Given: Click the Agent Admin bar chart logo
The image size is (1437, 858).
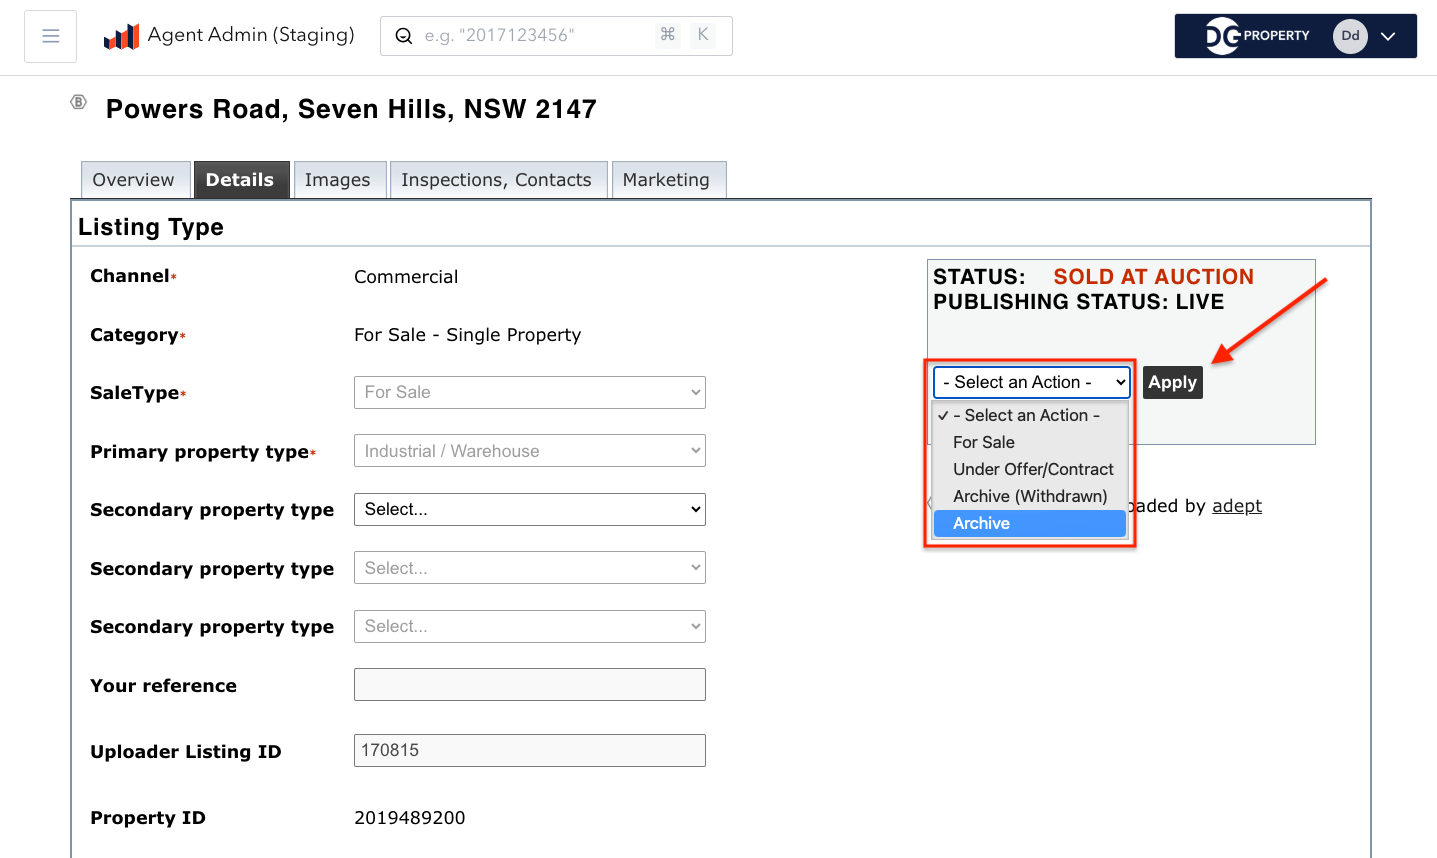Looking at the screenshot, I should tap(121, 37).
